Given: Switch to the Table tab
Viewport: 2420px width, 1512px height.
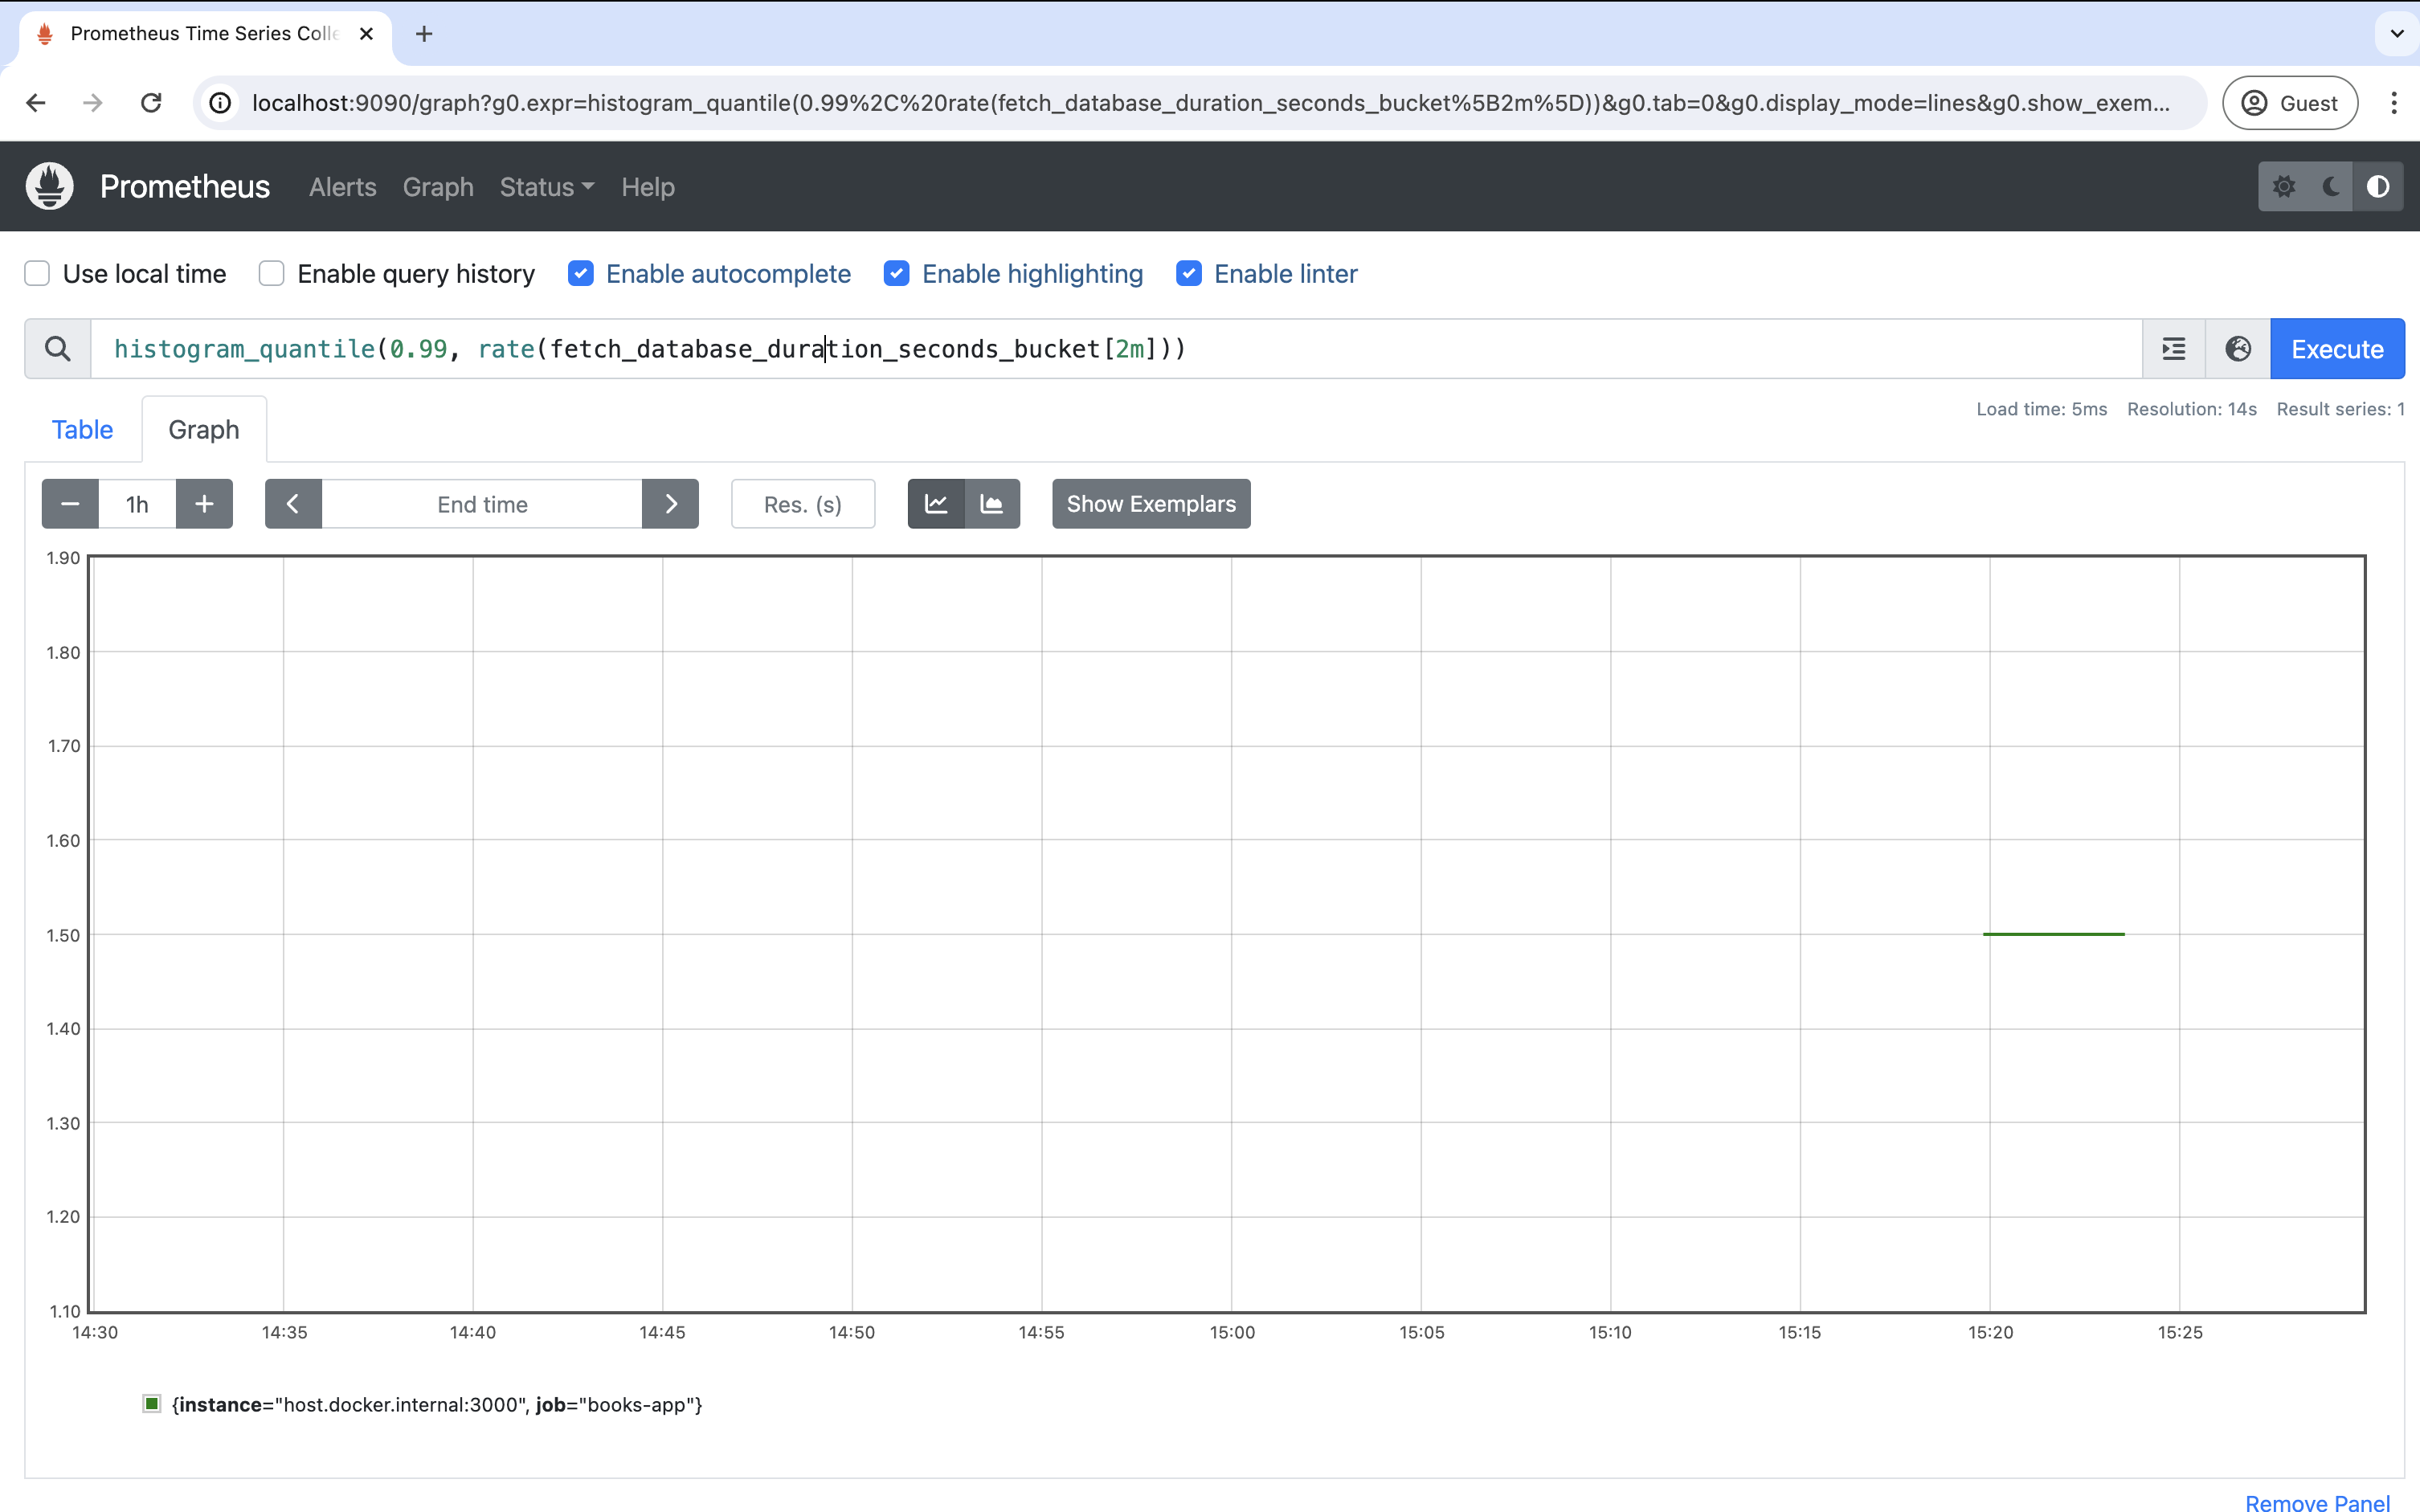Looking at the screenshot, I should click(82, 430).
